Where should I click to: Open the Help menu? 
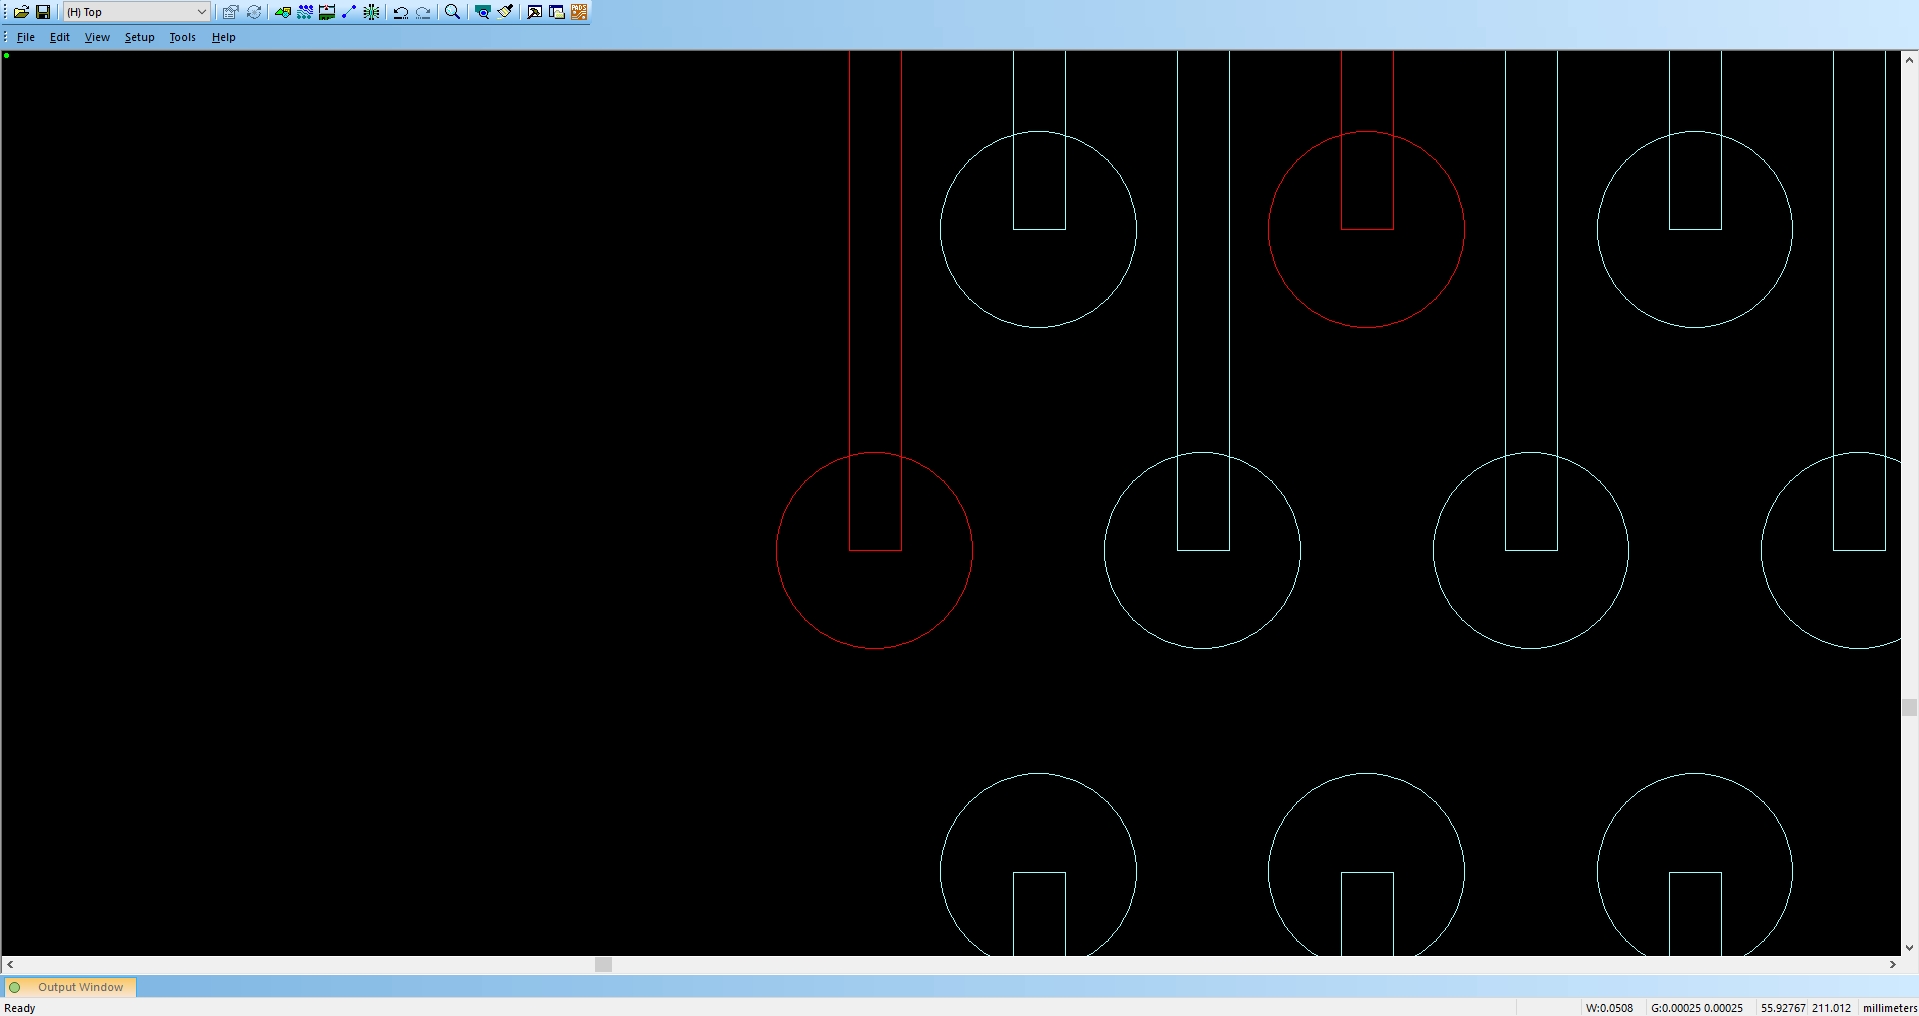pos(223,37)
